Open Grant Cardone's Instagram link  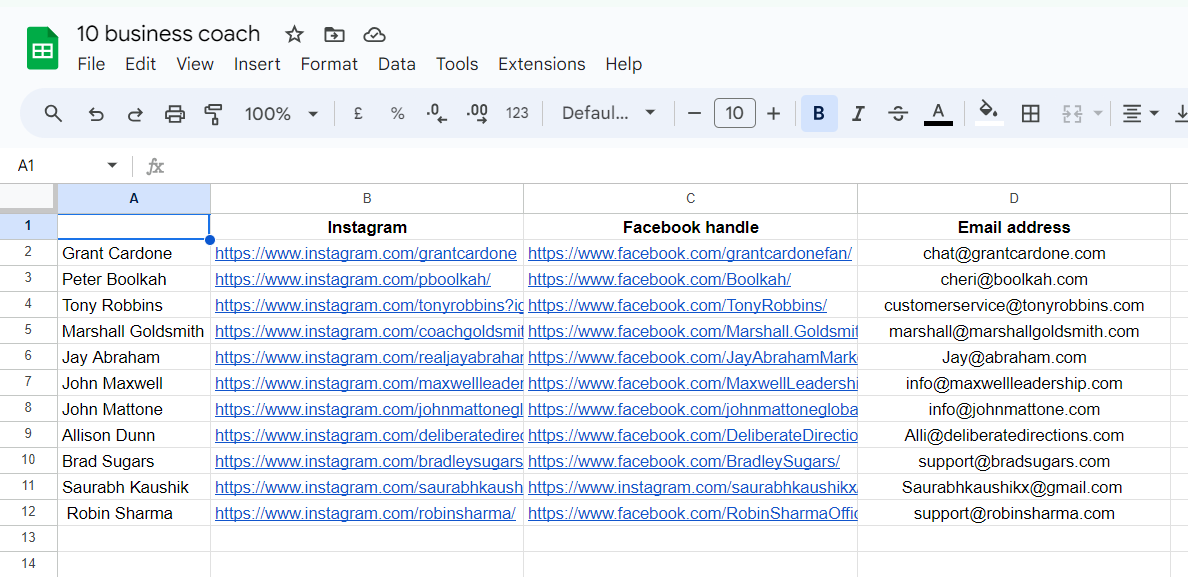pyautogui.click(x=366, y=254)
